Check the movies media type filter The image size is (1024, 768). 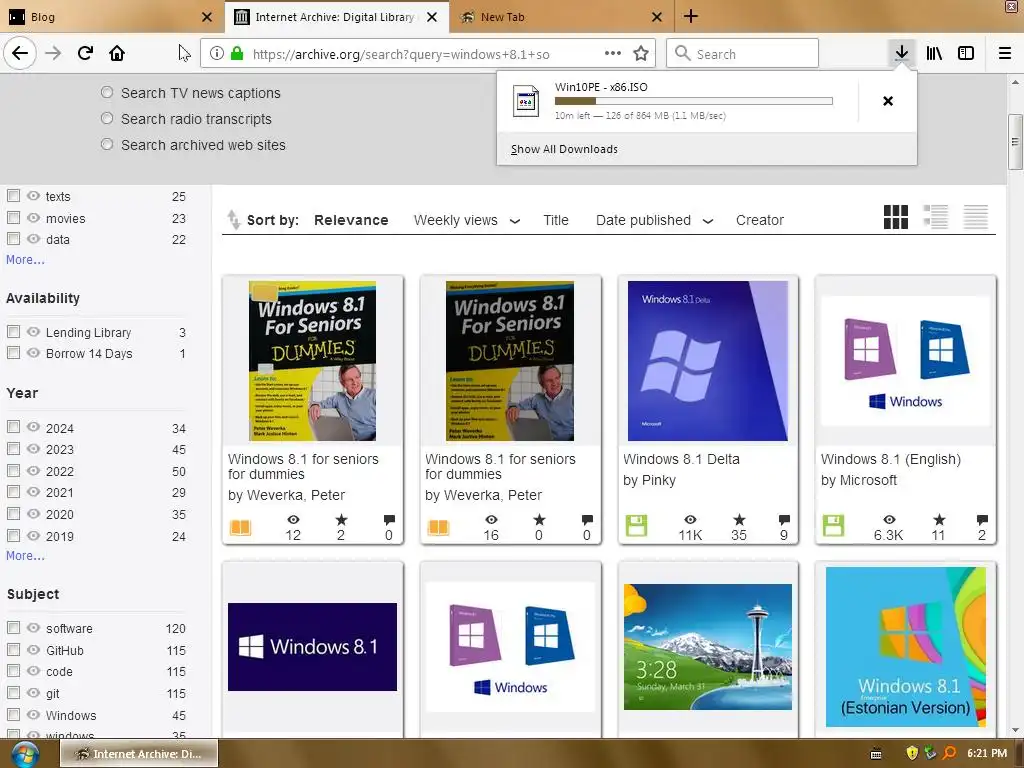[13, 217]
